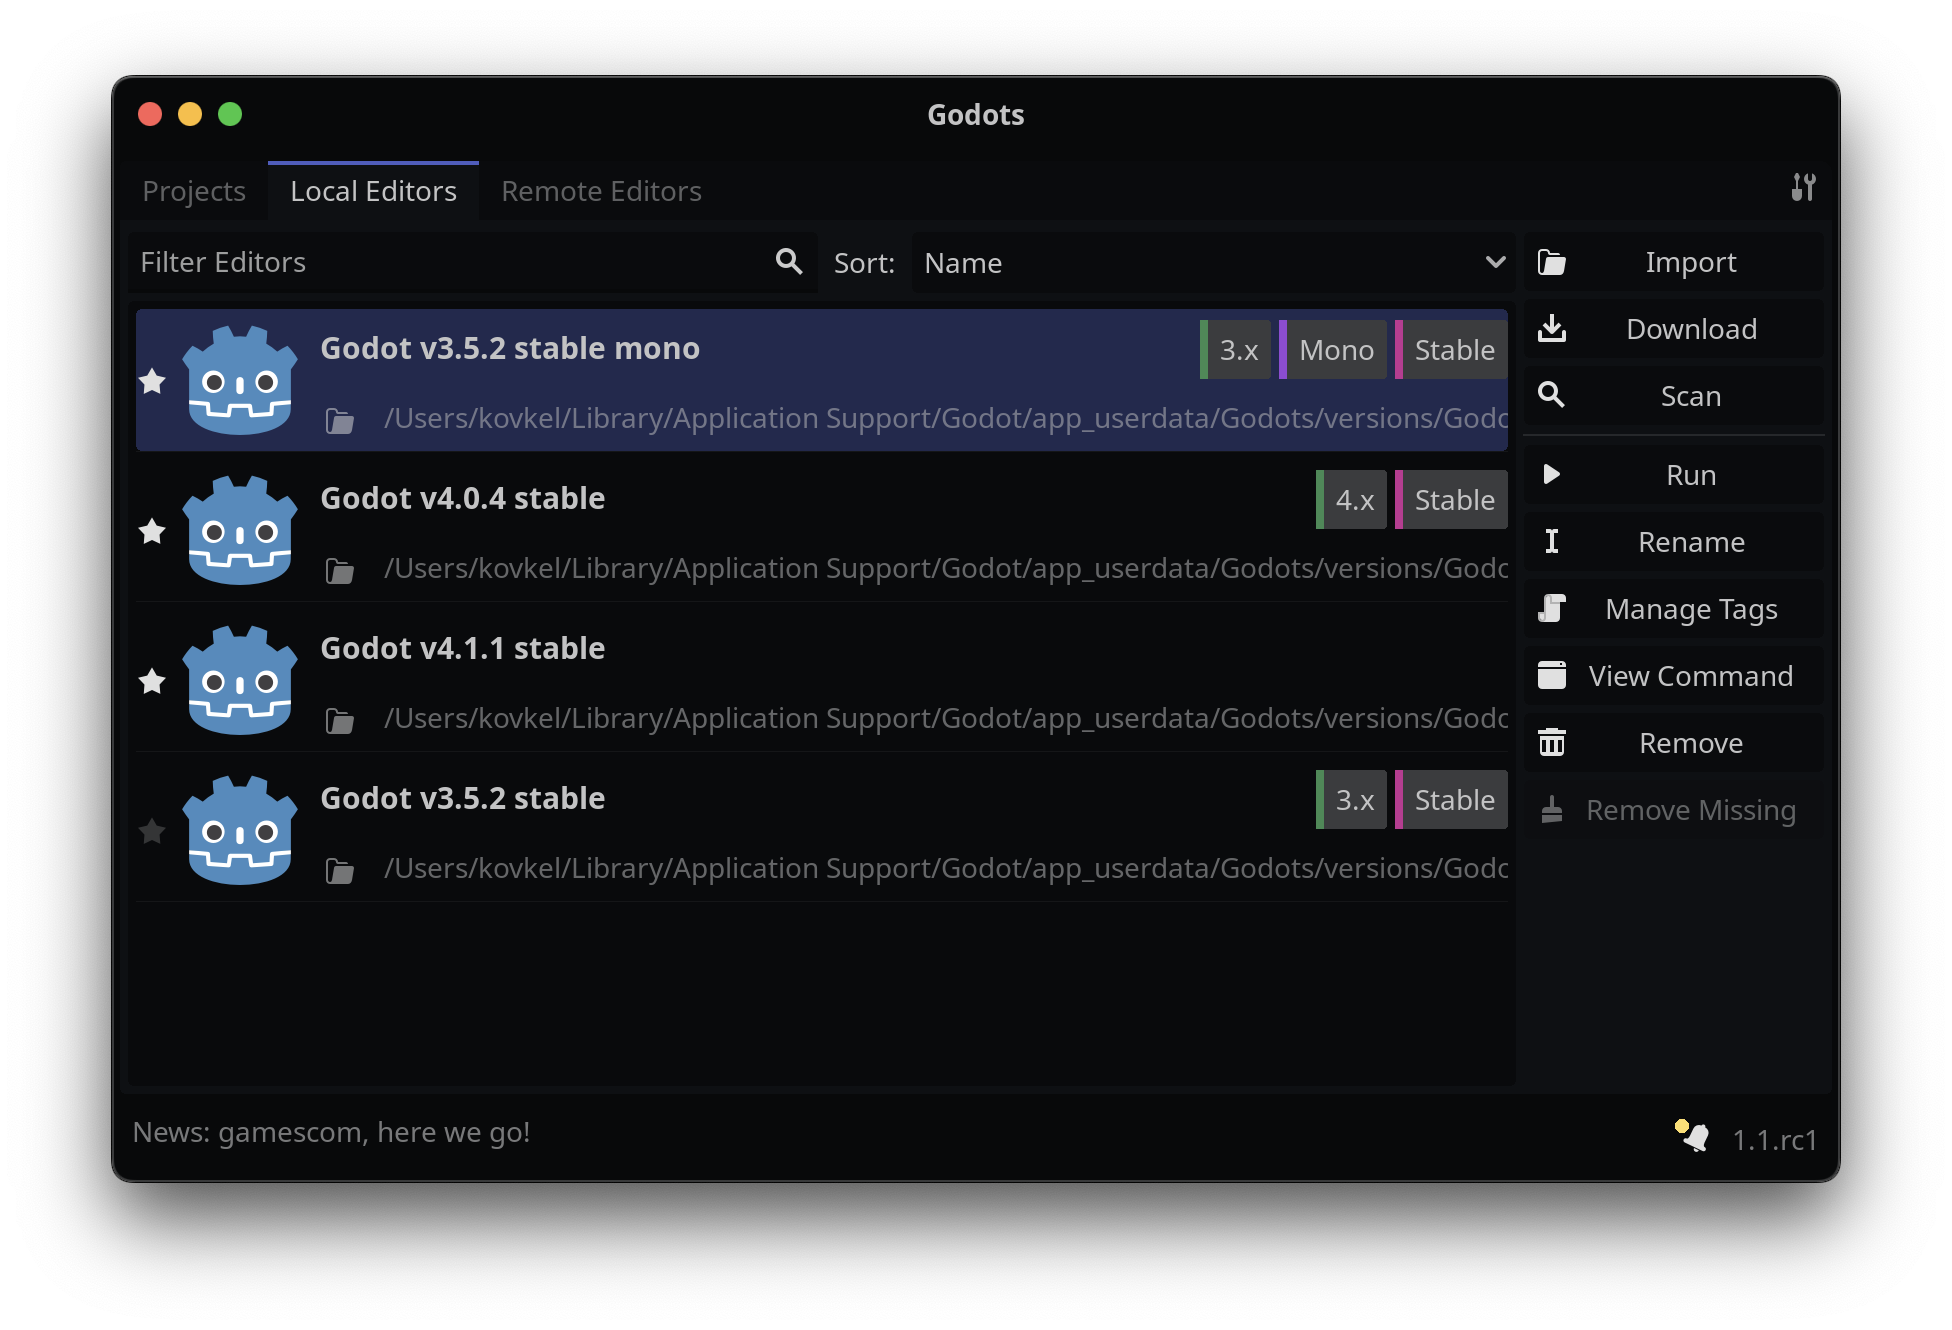Viewport: 1952px width, 1330px height.
Task: Click the notification bell icon
Action: [x=1693, y=1137]
